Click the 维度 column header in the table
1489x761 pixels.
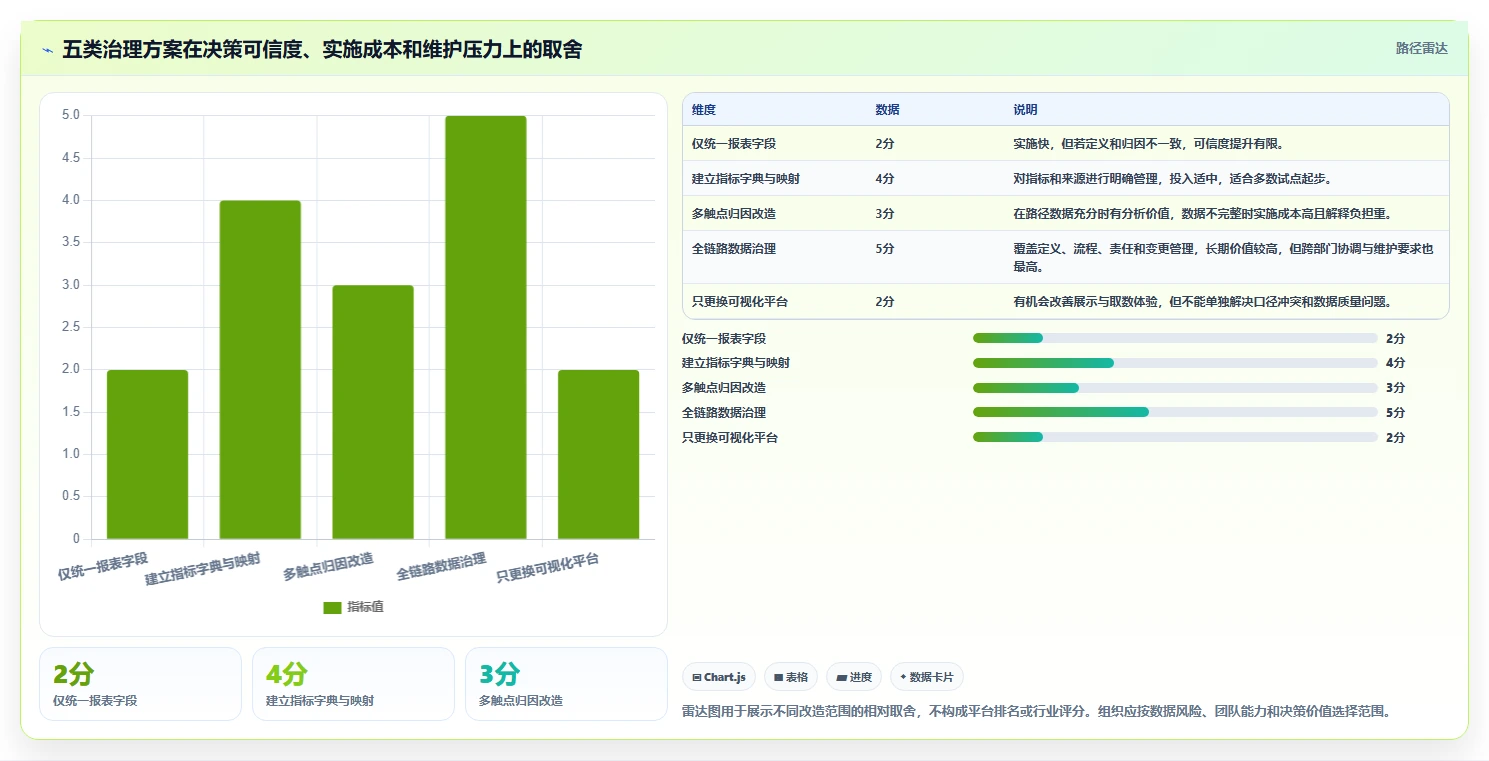tap(704, 110)
